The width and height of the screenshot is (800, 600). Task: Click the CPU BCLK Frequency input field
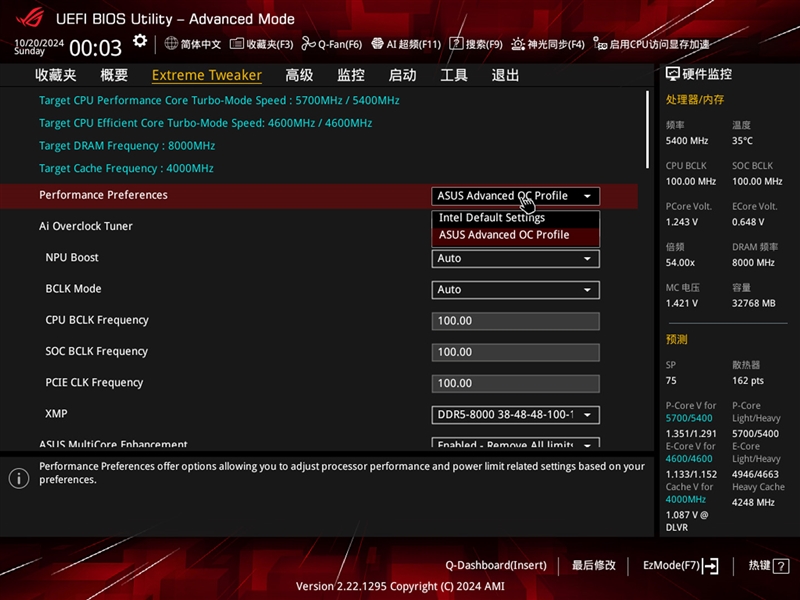514,320
